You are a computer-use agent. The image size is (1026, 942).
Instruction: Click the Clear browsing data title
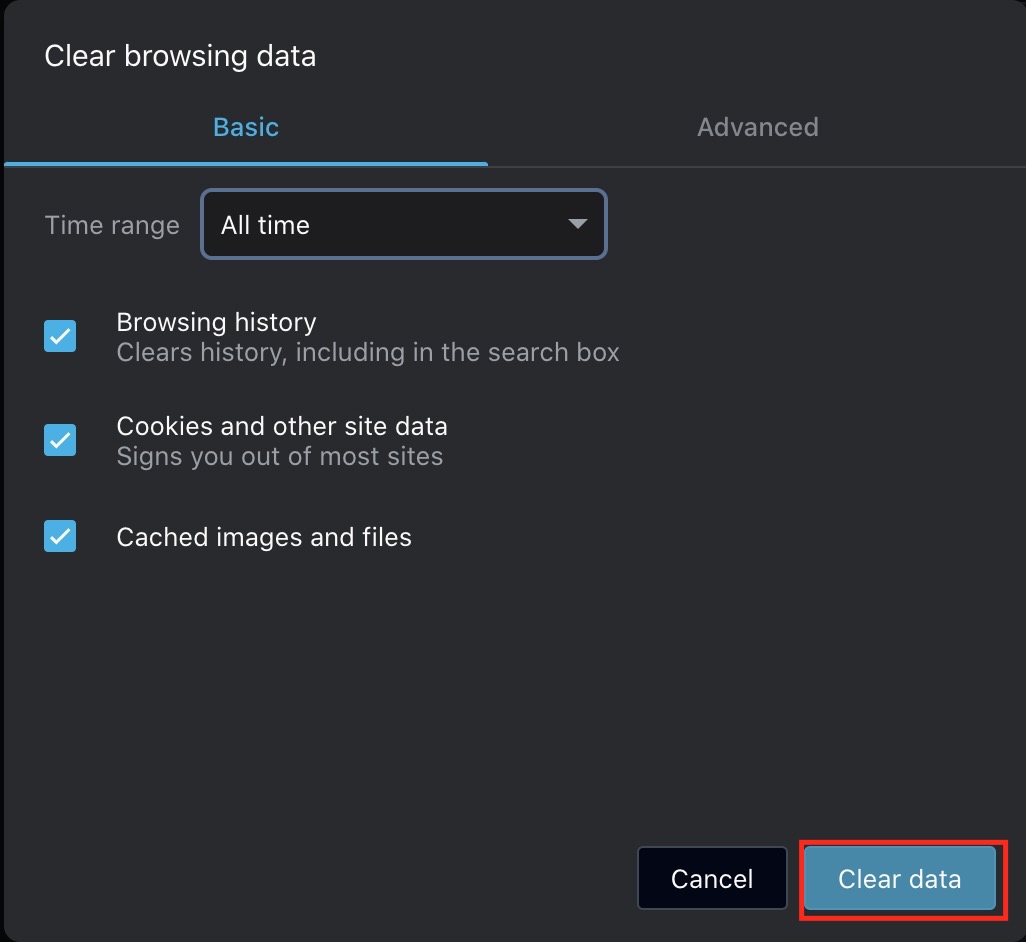pos(181,56)
